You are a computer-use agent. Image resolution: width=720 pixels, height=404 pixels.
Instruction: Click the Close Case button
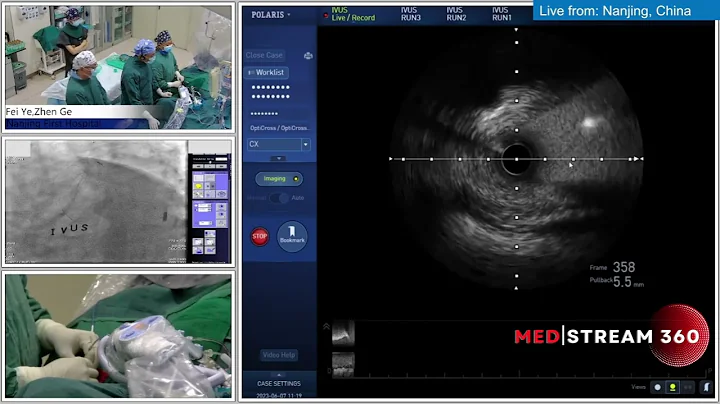coord(264,55)
